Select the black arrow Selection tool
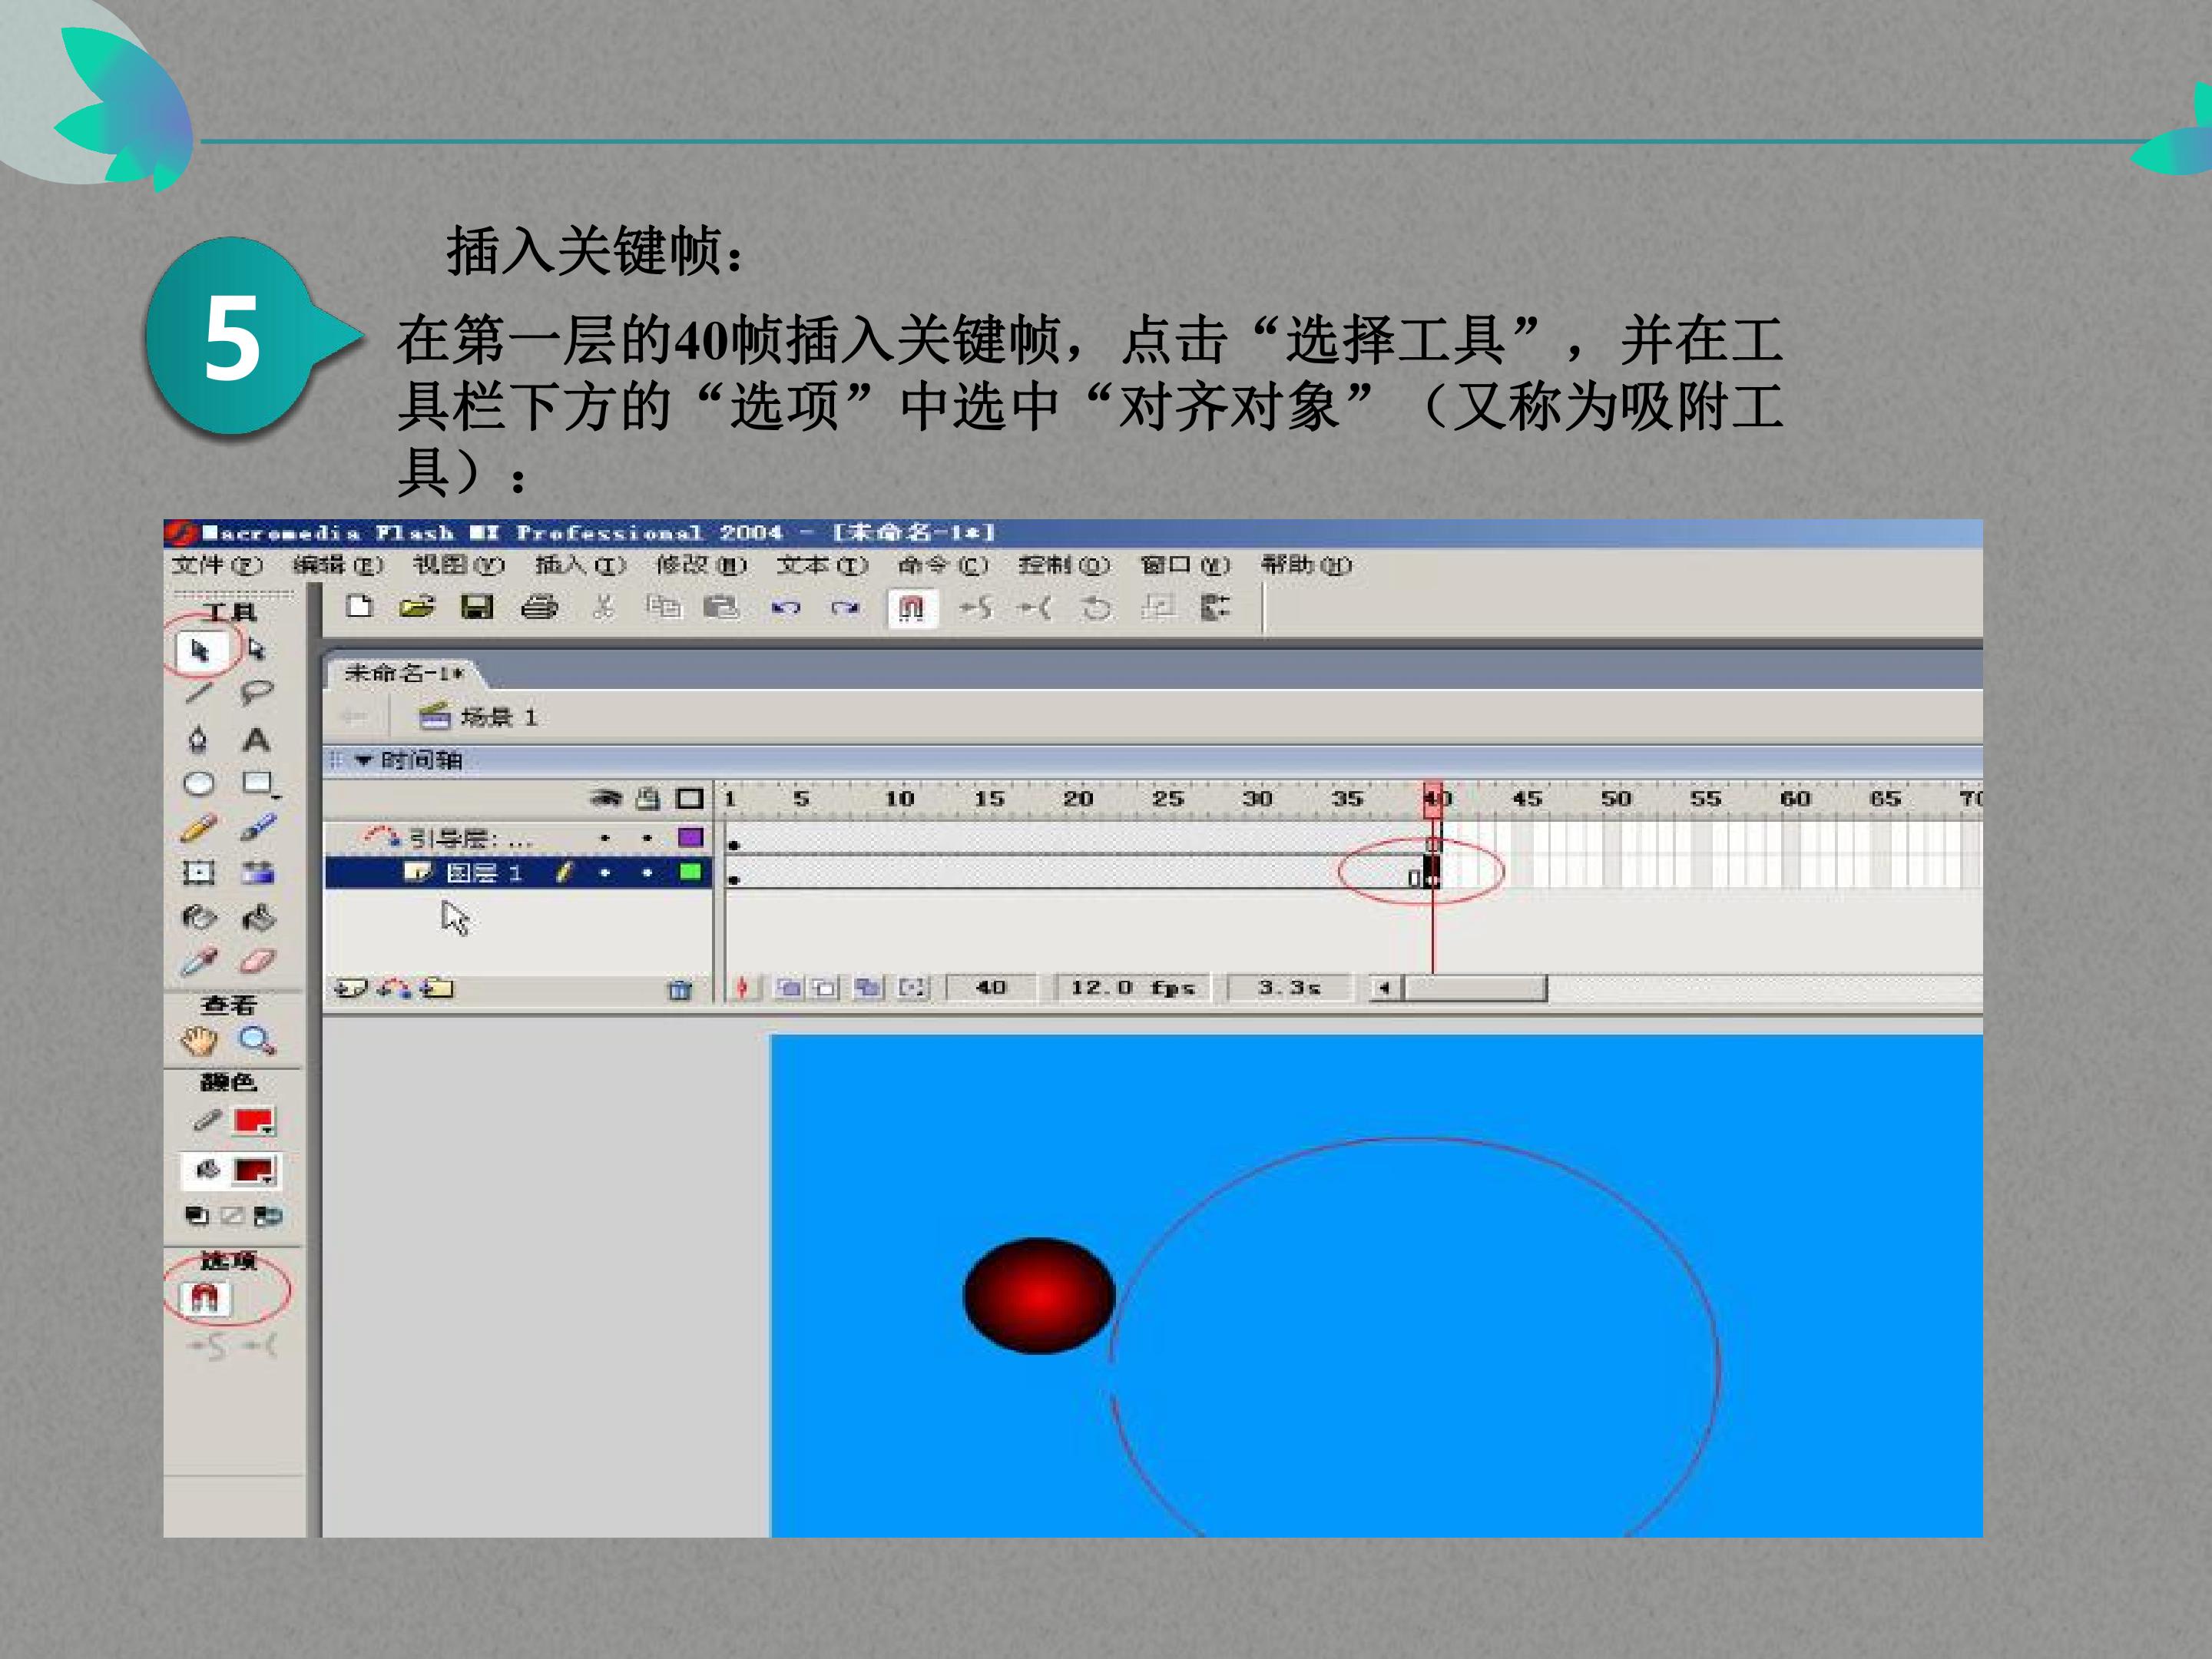The height and width of the screenshot is (1659, 2212). (x=199, y=651)
